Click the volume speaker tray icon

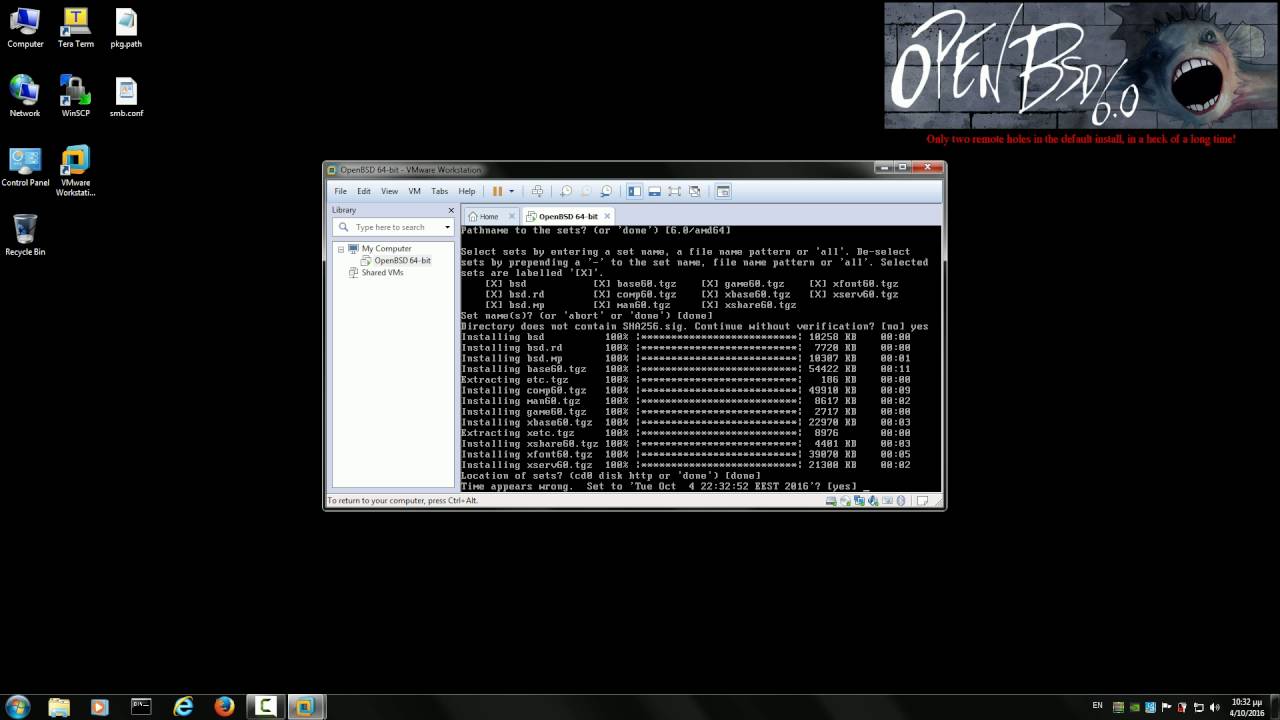point(1214,707)
